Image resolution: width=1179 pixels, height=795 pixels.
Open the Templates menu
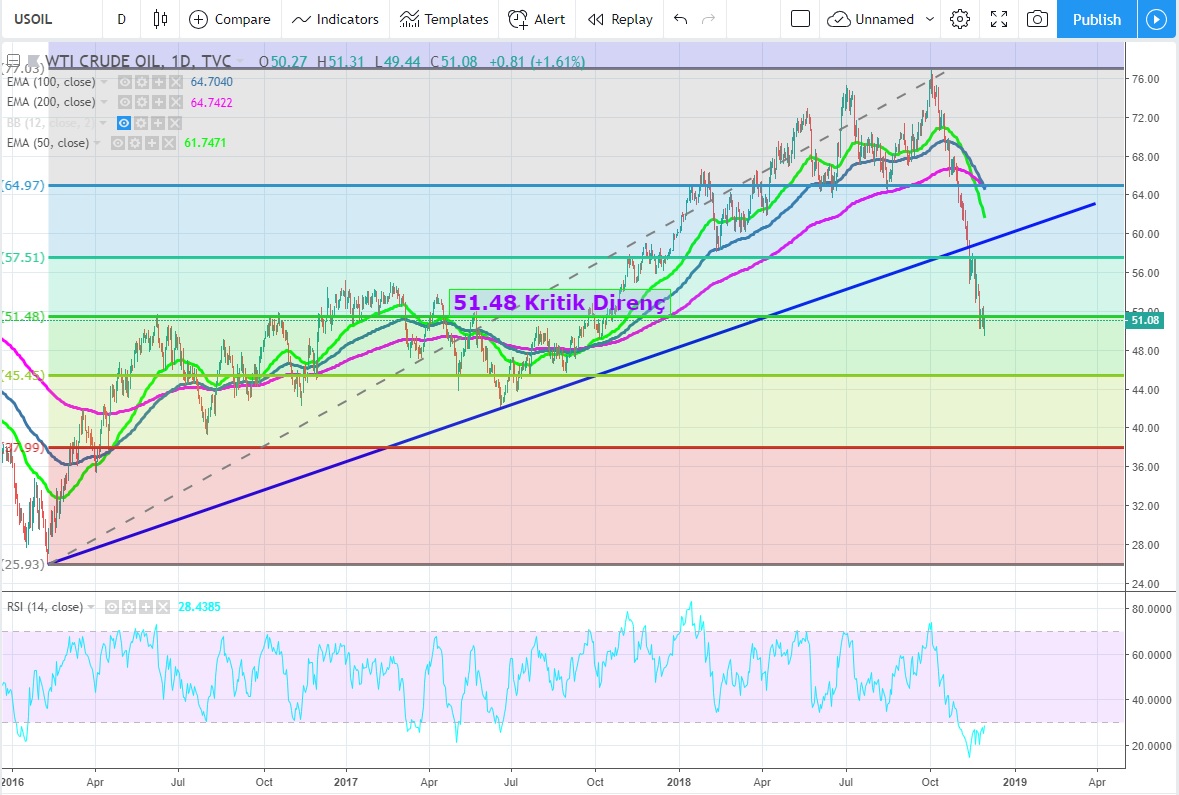click(x=444, y=19)
